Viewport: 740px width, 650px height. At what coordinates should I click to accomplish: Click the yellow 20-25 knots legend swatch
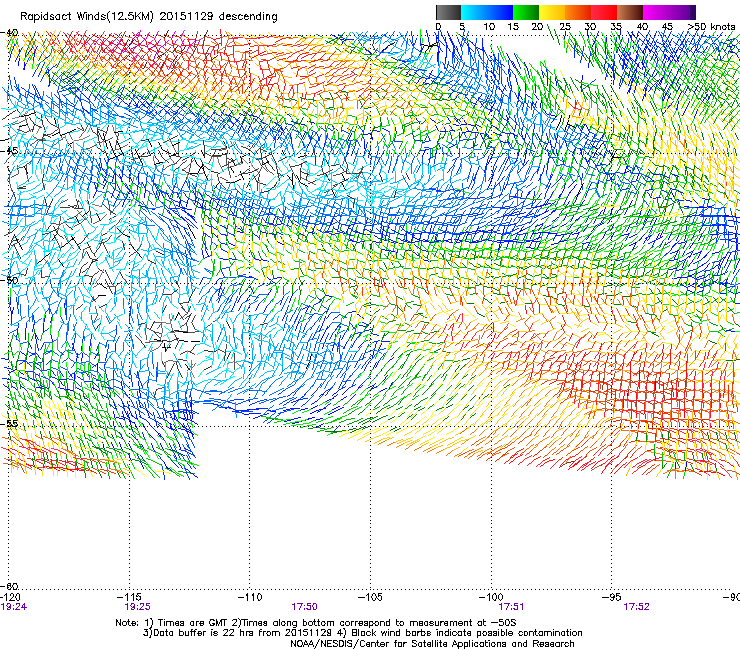(x=552, y=12)
